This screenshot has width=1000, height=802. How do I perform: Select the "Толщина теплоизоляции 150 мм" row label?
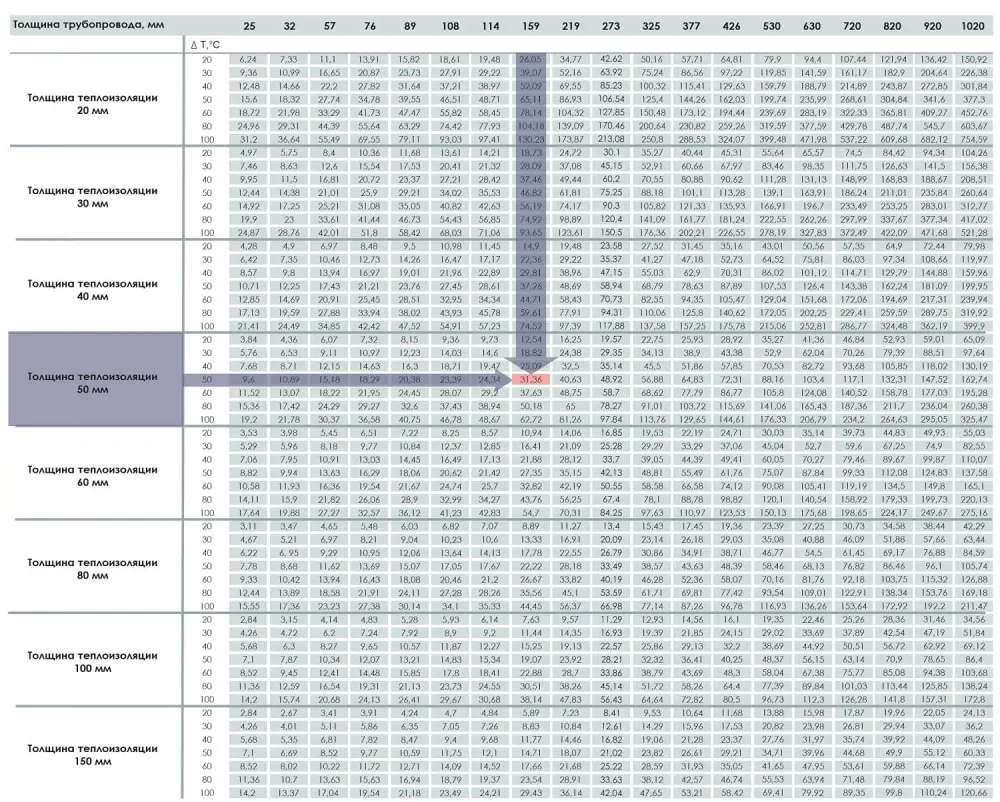point(92,755)
